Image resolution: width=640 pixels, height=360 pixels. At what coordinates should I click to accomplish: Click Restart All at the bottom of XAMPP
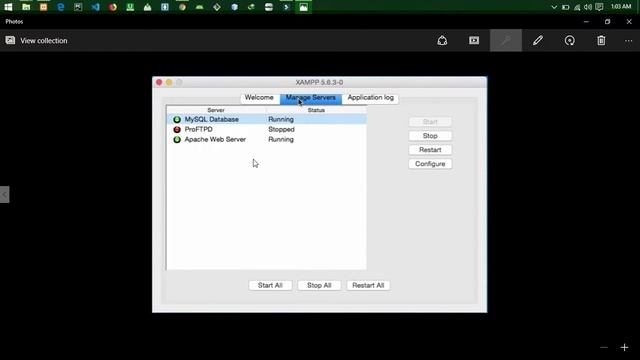368,285
